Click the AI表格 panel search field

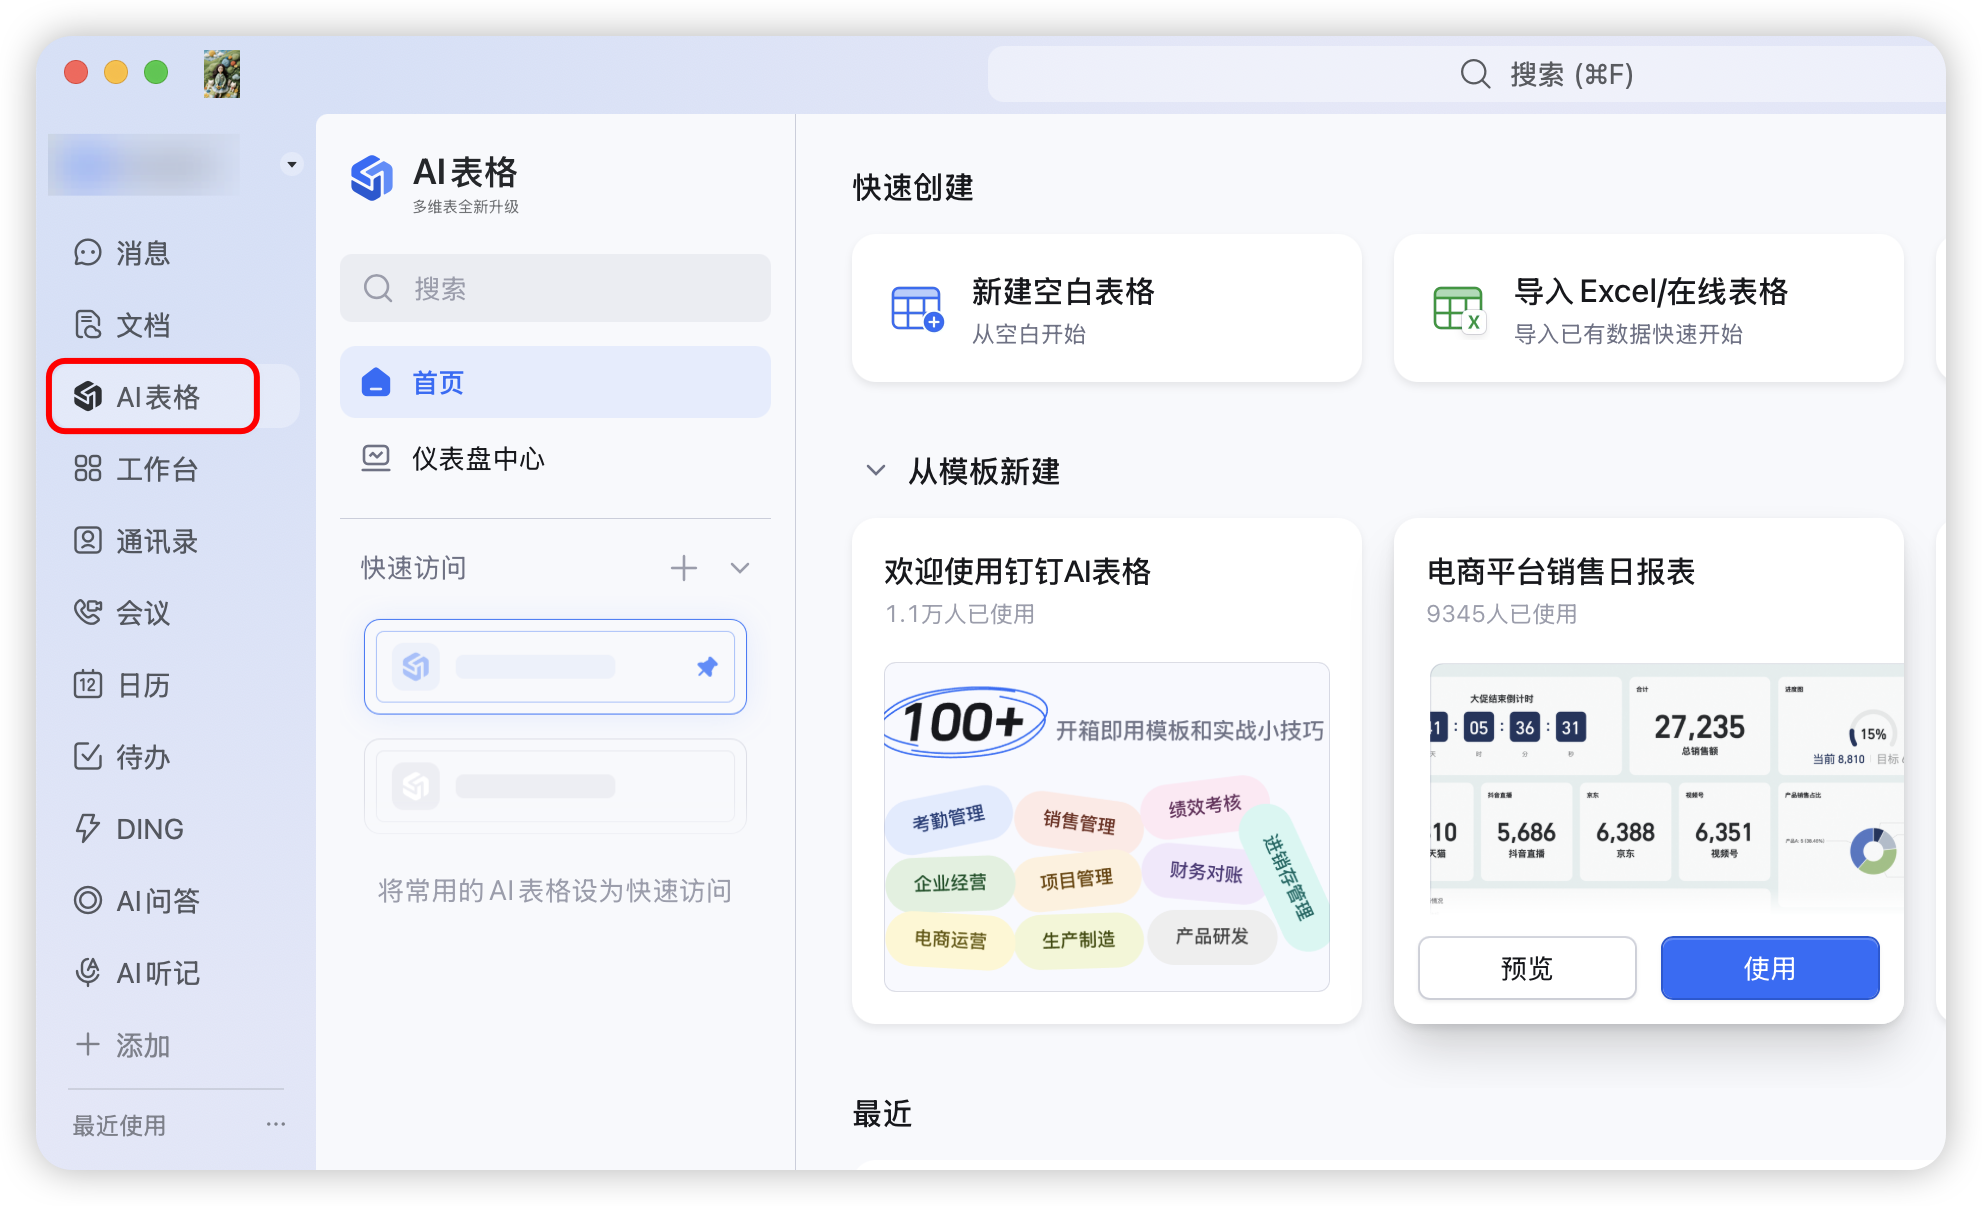coord(555,289)
